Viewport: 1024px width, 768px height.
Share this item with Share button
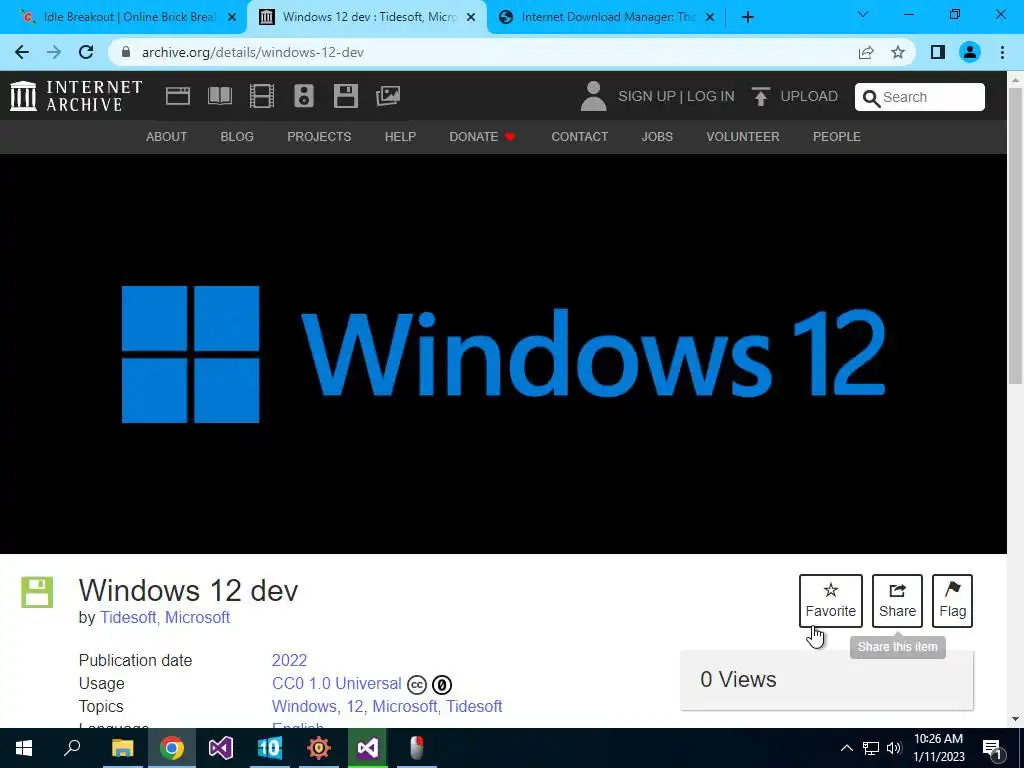pyautogui.click(x=897, y=601)
